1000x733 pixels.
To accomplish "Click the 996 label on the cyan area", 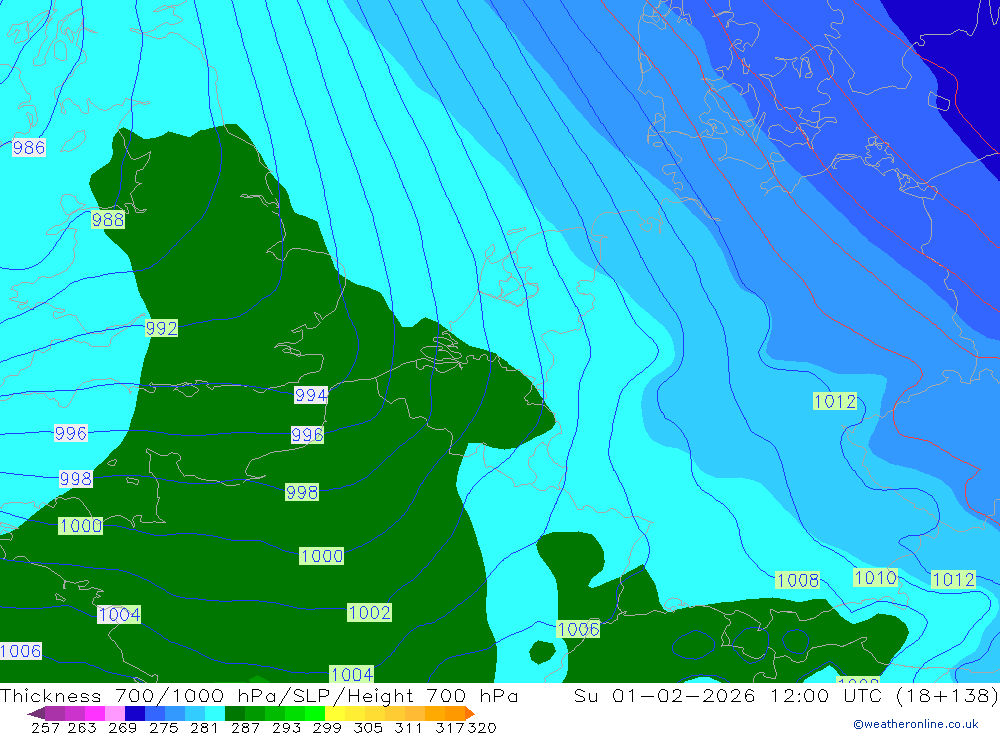I will click(70, 433).
